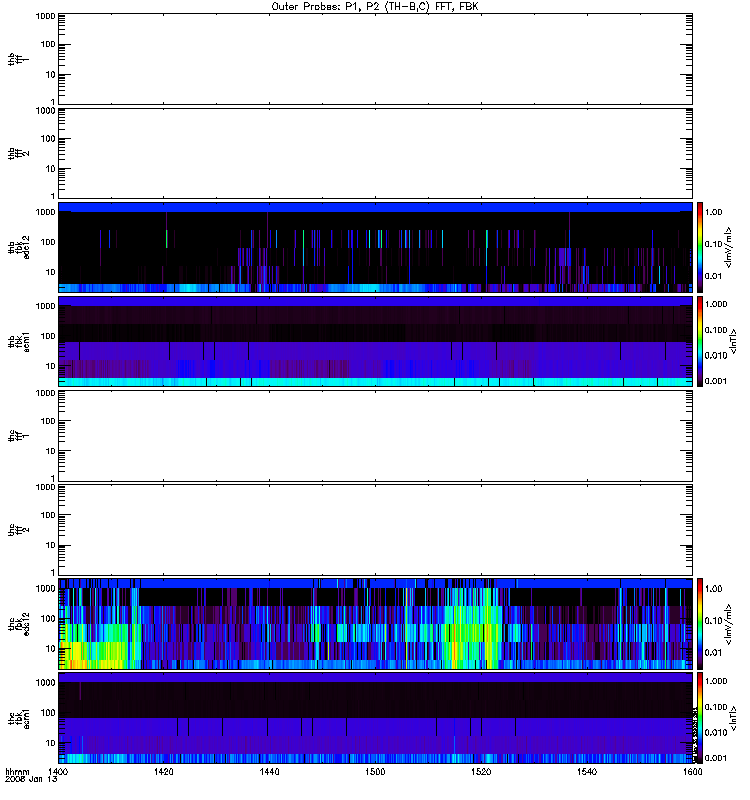Click inside the thc fbk edc12 spectrogram
The image size is (750, 800).
[x=375, y=624]
